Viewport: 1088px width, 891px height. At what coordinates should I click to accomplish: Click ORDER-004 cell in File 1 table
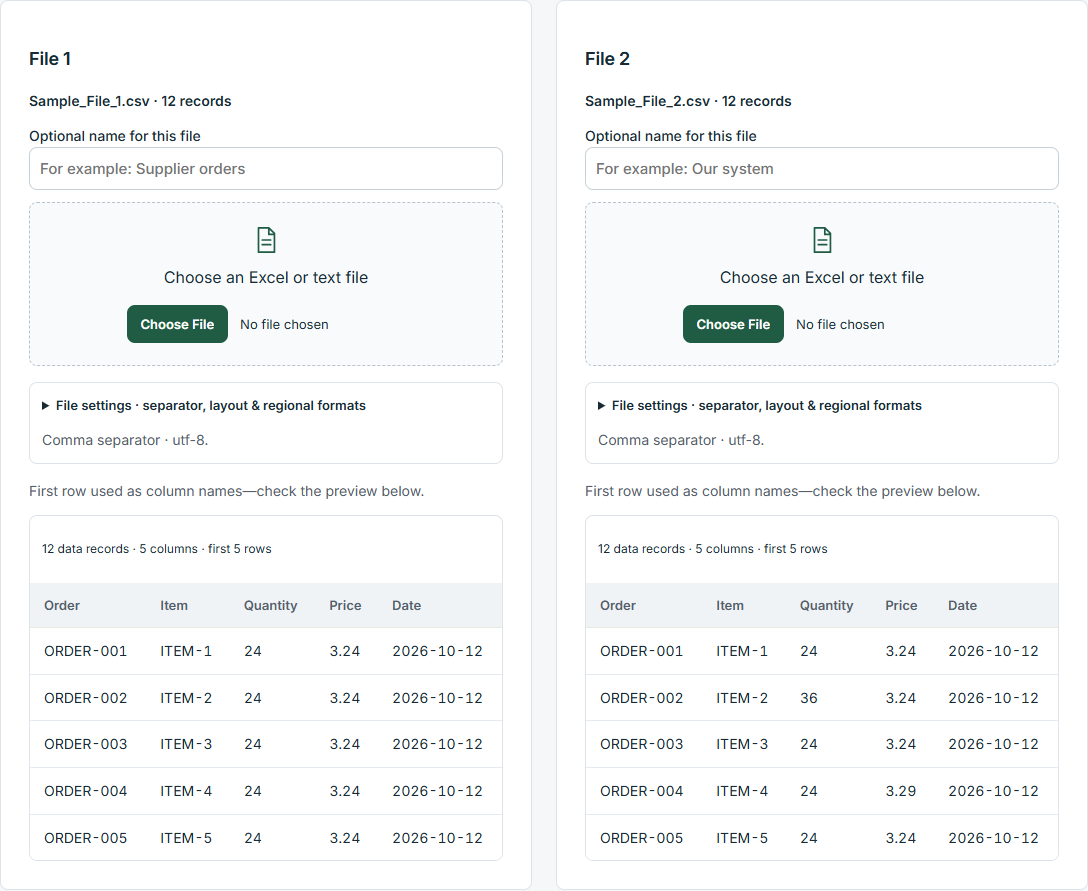(x=85, y=791)
